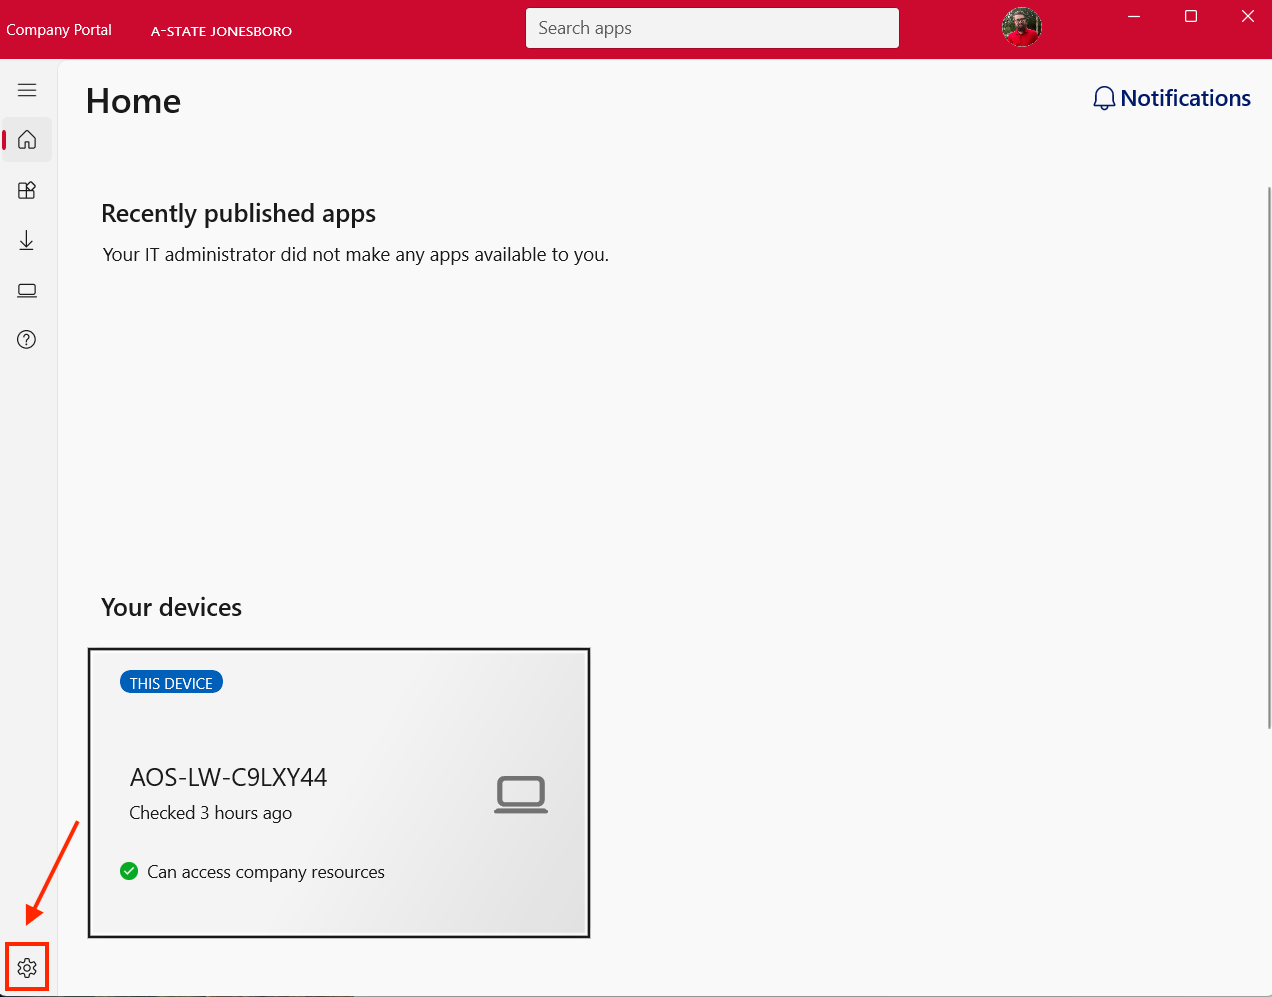Open the Apps page icon

pyautogui.click(x=27, y=190)
